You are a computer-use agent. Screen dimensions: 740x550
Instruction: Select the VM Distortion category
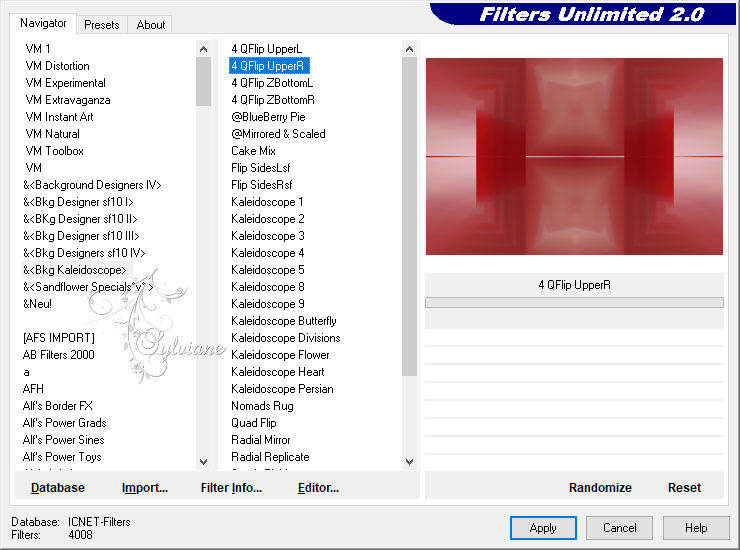click(57, 66)
